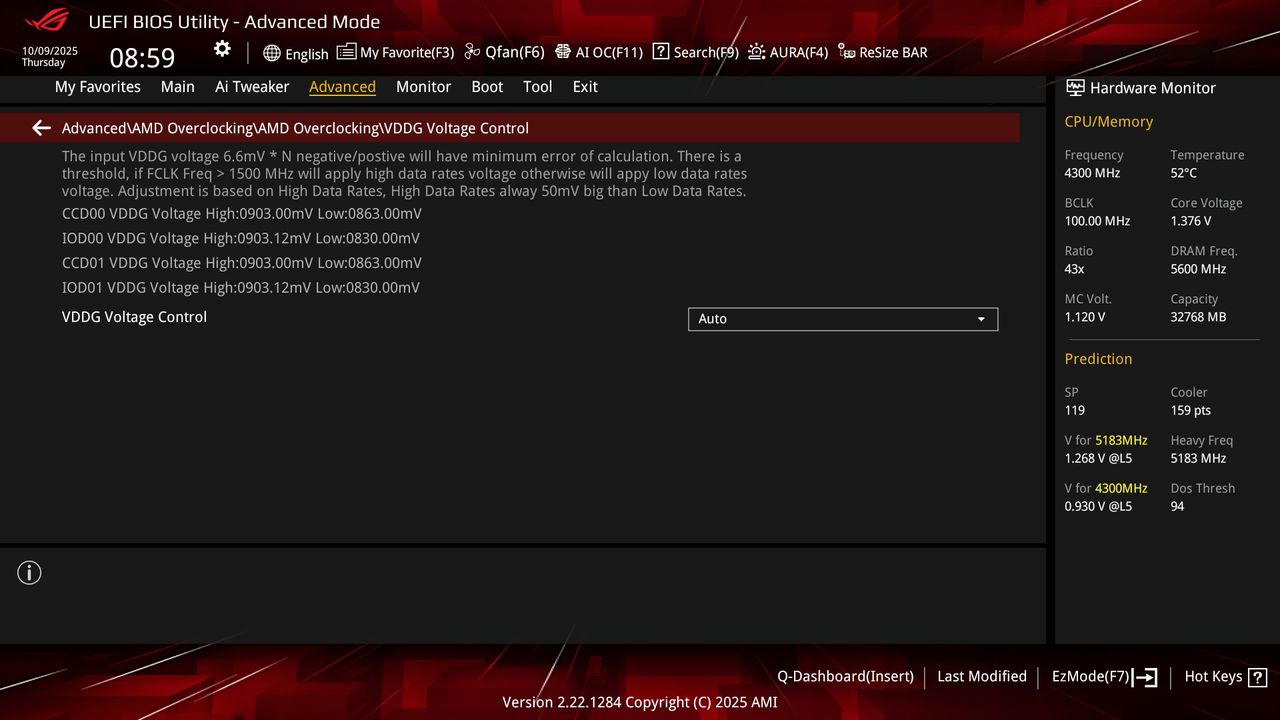Viewport: 1280px width, 720px height.
Task: Open the English language selector
Action: (x=295, y=52)
